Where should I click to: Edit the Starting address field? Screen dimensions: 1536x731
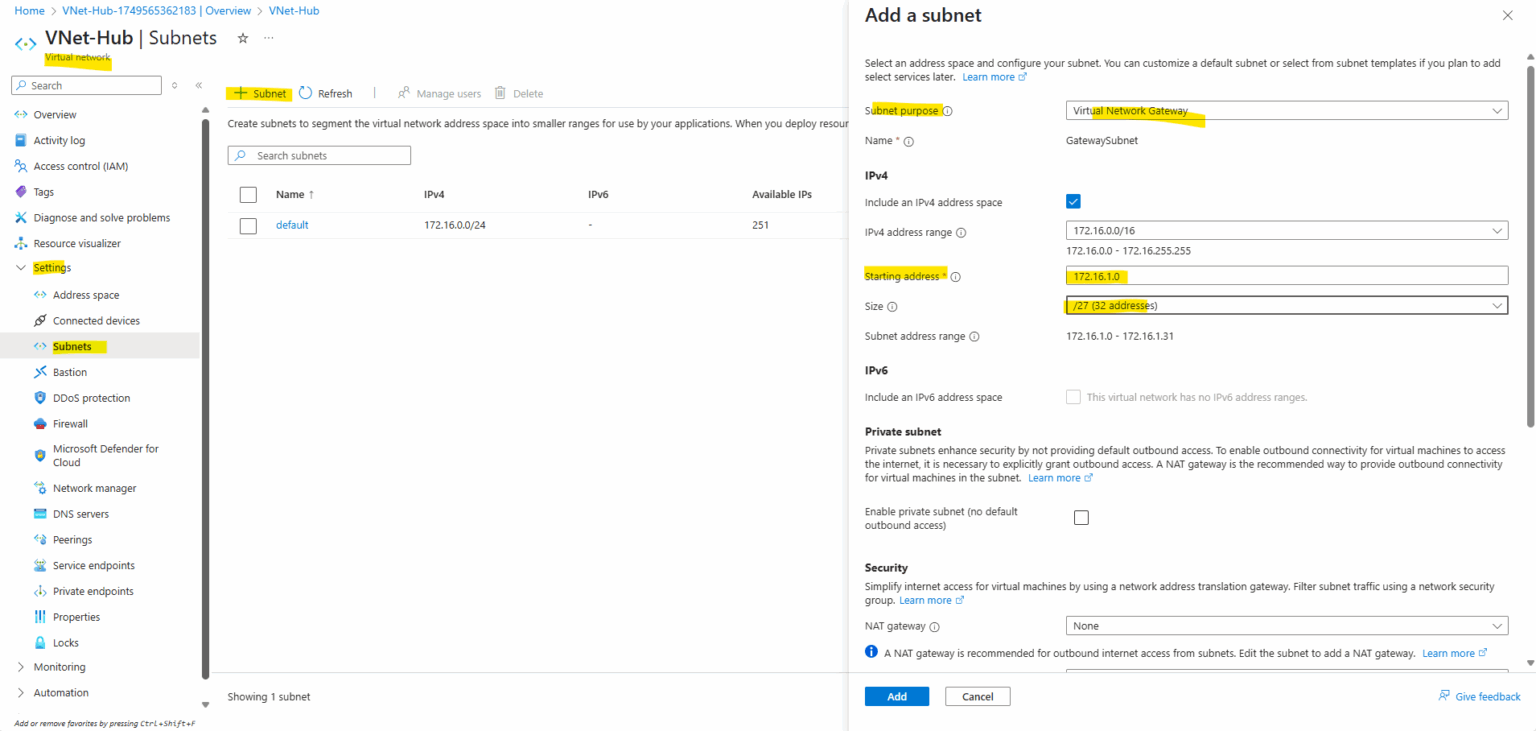pos(1286,275)
